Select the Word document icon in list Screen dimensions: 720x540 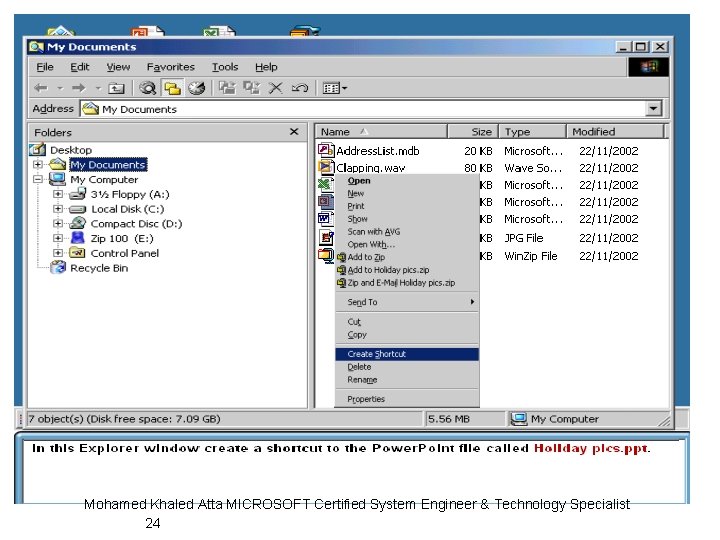click(326, 218)
